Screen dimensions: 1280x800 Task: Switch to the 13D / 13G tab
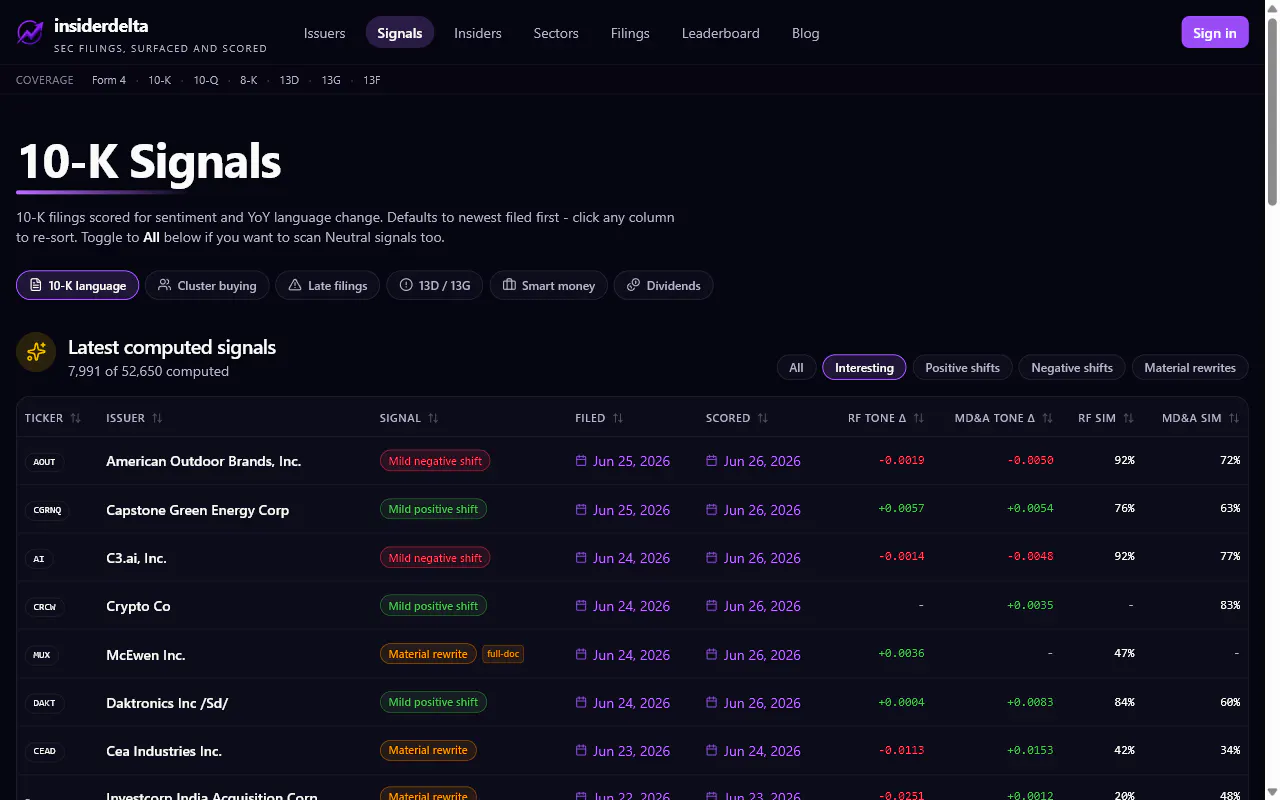pyautogui.click(x=435, y=285)
